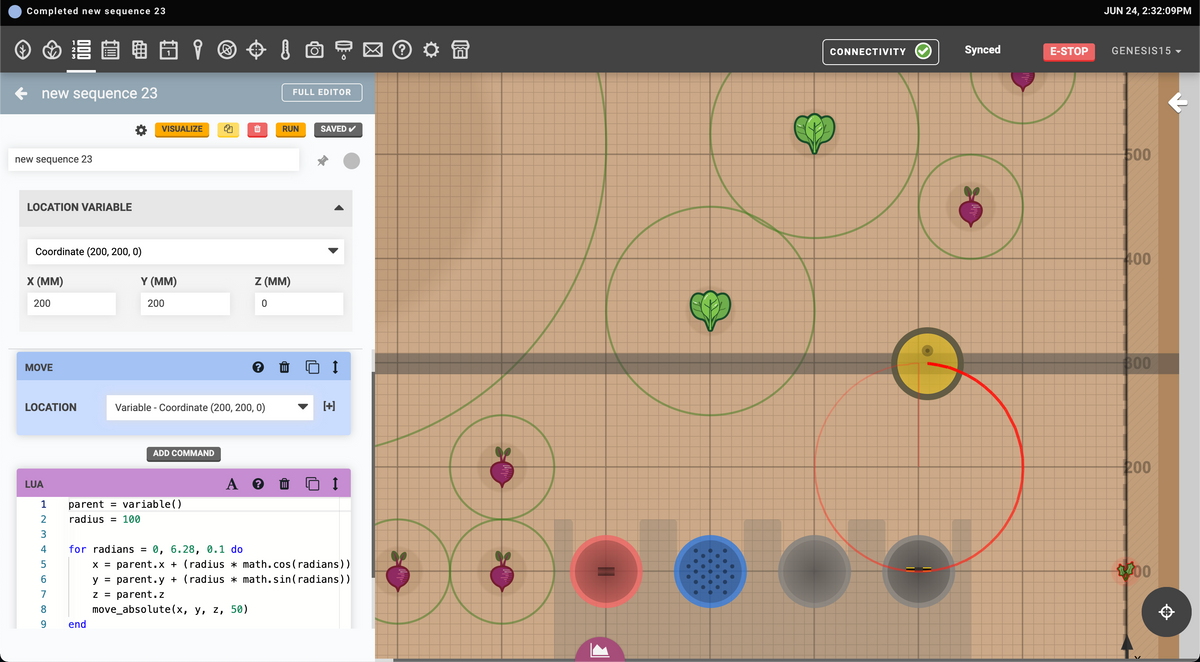1200x662 pixels.
Task: Open the Shop storefront icon
Action: click(x=460, y=49)
